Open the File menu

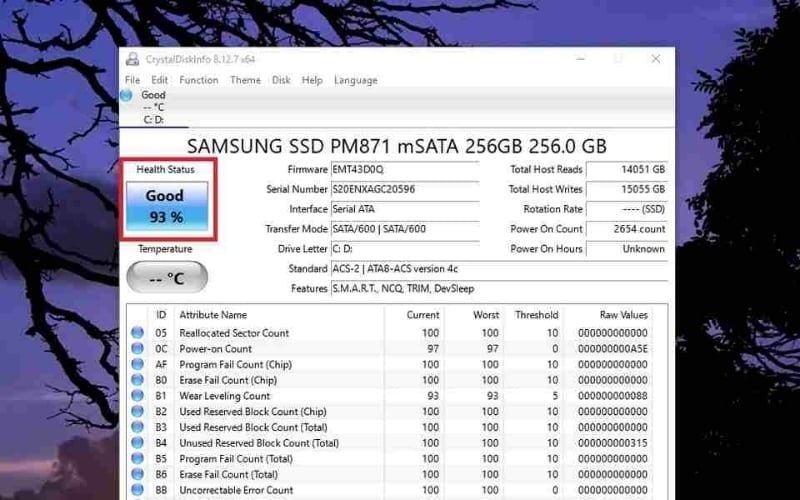132,80
